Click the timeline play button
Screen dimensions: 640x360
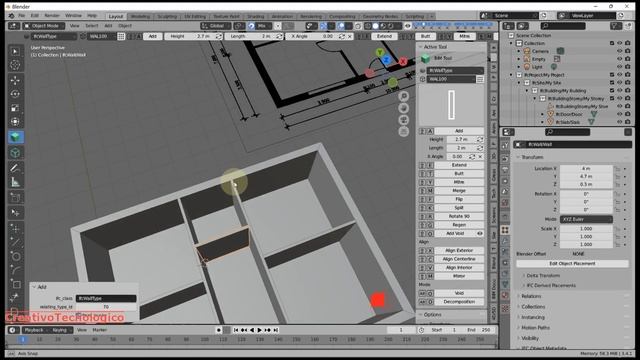tap(260, 330)
